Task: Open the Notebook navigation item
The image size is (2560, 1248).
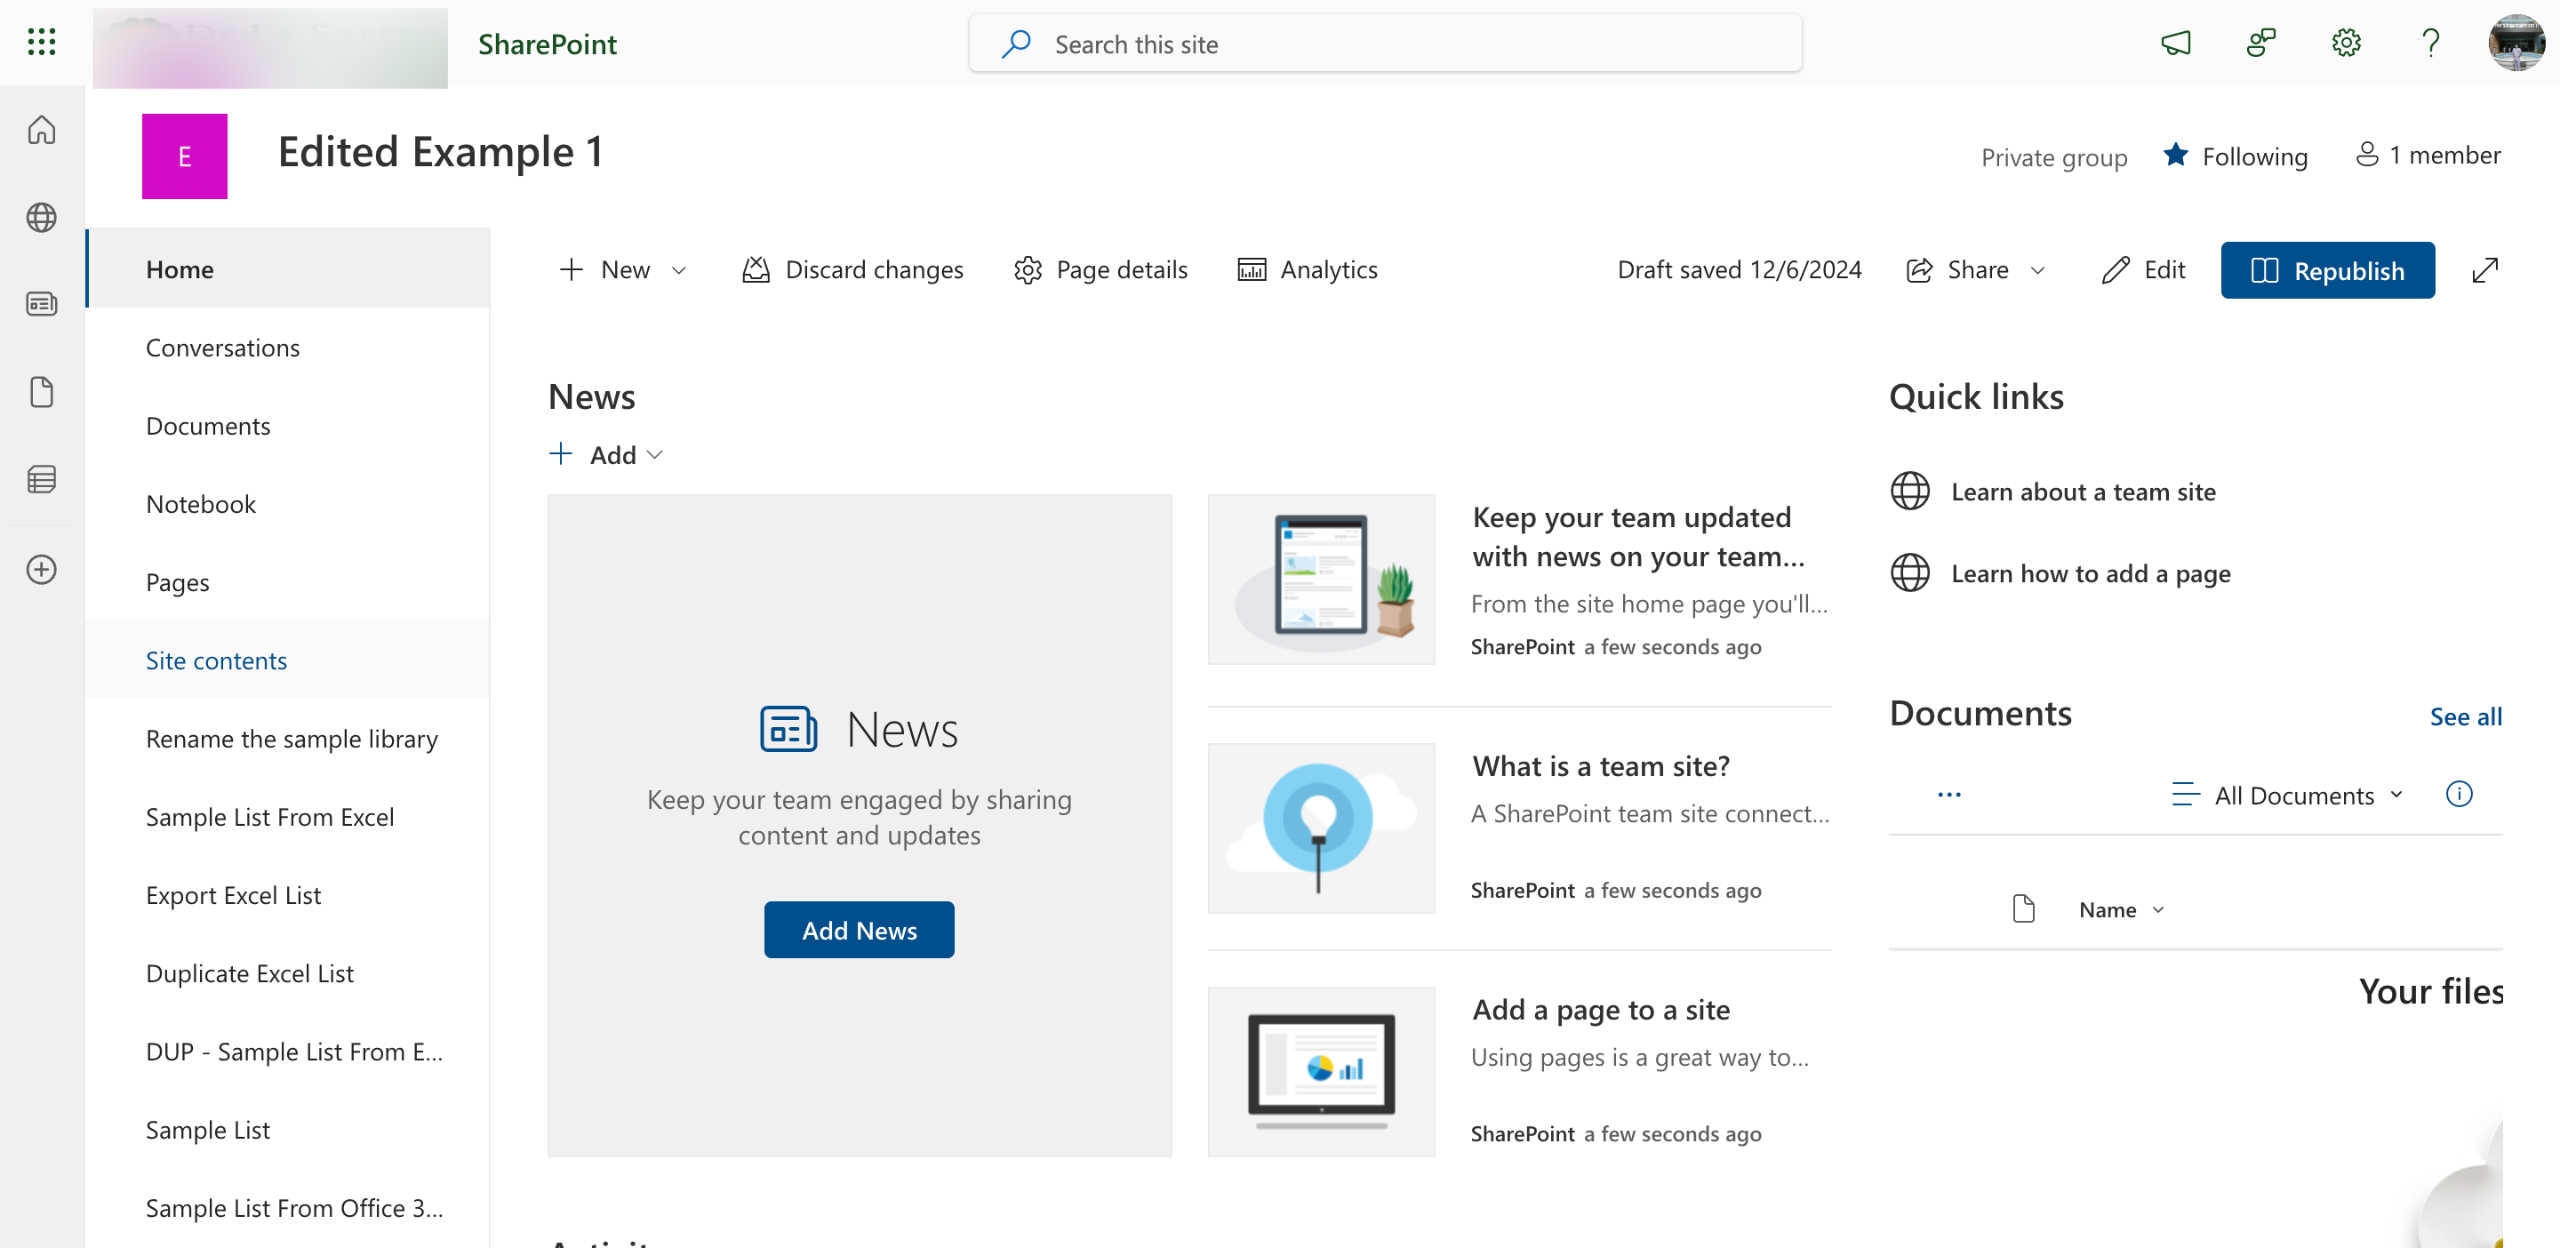Action: [x=200, y=504]
